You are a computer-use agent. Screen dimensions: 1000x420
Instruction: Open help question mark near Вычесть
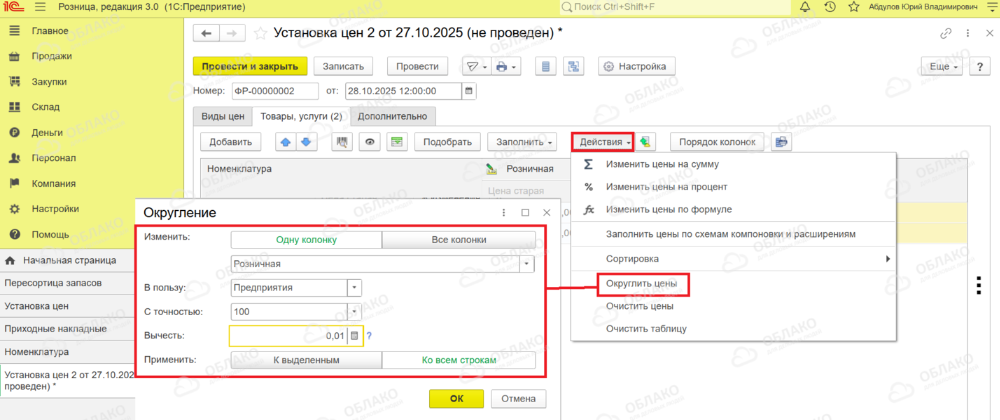pos(369,336)
